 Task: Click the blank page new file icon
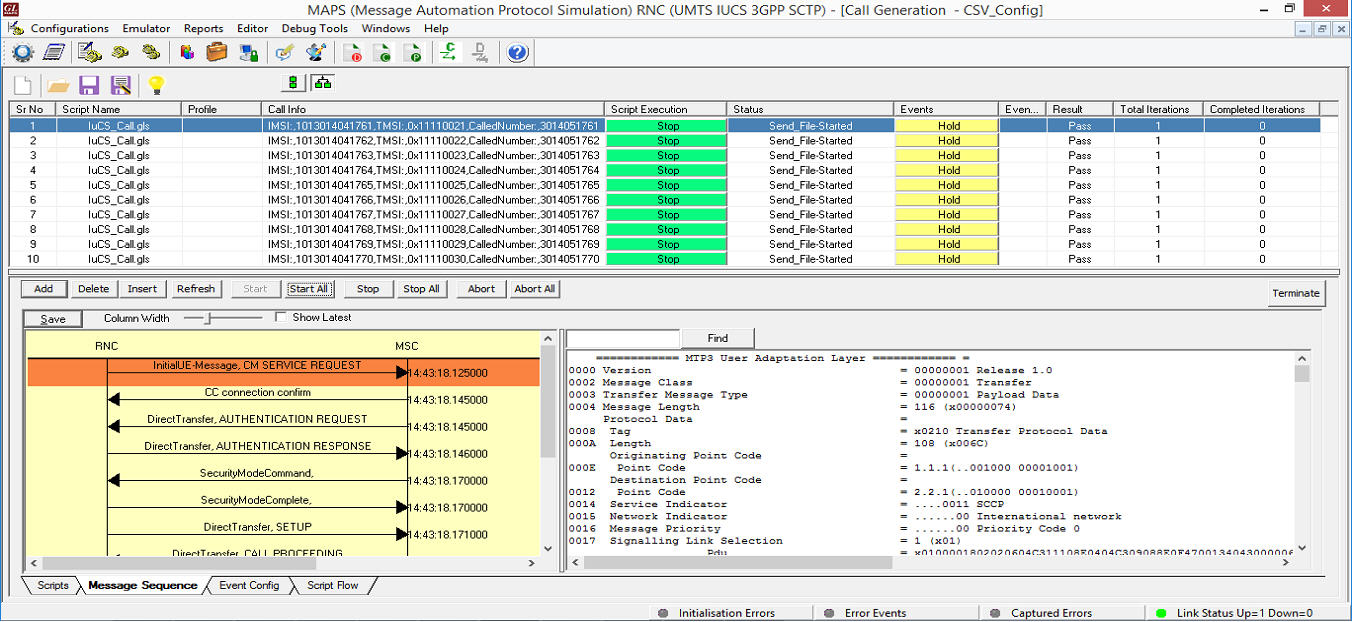23,85
